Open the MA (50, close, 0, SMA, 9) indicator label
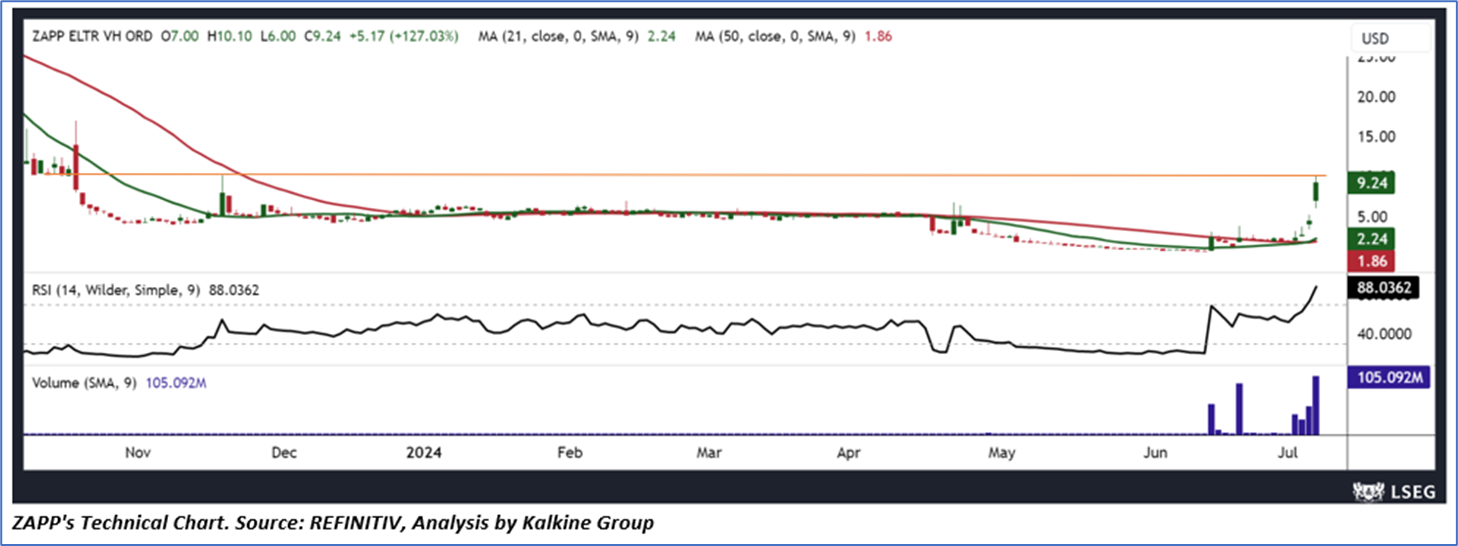 pos(775,36)
